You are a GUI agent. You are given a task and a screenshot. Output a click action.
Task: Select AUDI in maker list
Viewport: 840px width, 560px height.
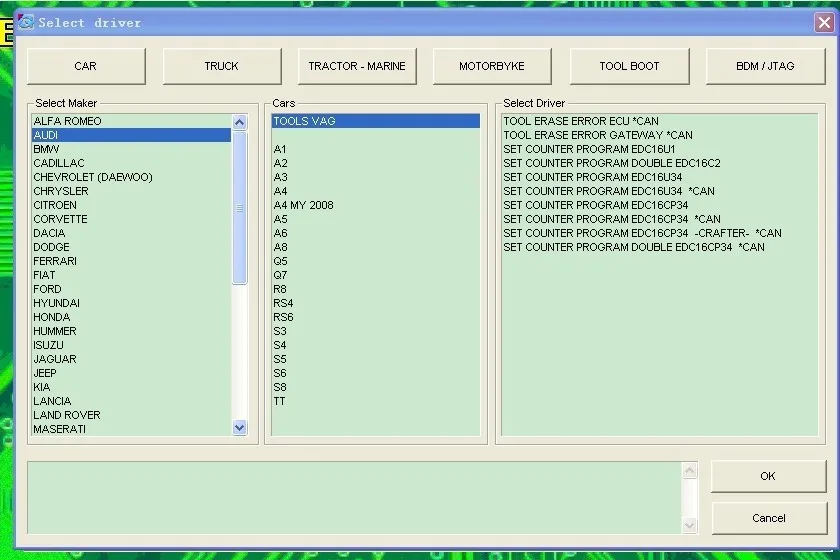point(131,135)
